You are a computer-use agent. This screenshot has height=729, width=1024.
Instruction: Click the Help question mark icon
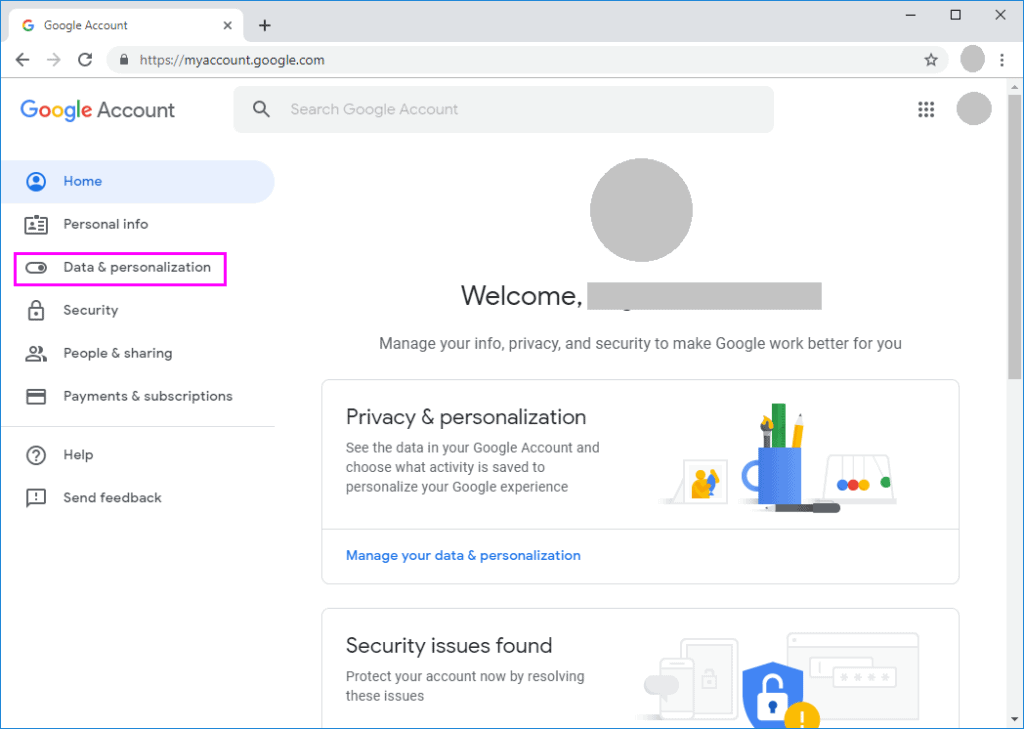click(x=36, y=455)
